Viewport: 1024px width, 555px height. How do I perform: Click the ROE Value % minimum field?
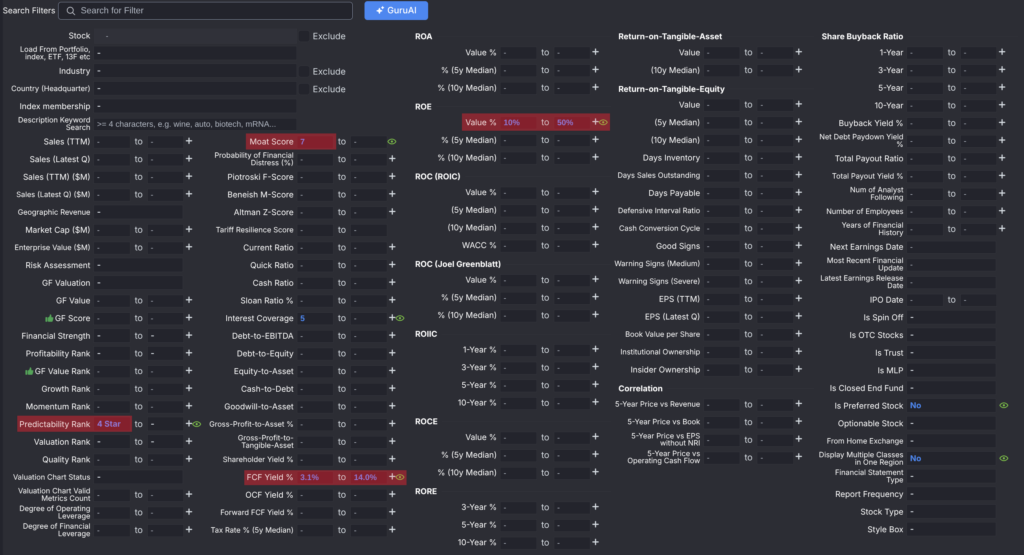518,122
